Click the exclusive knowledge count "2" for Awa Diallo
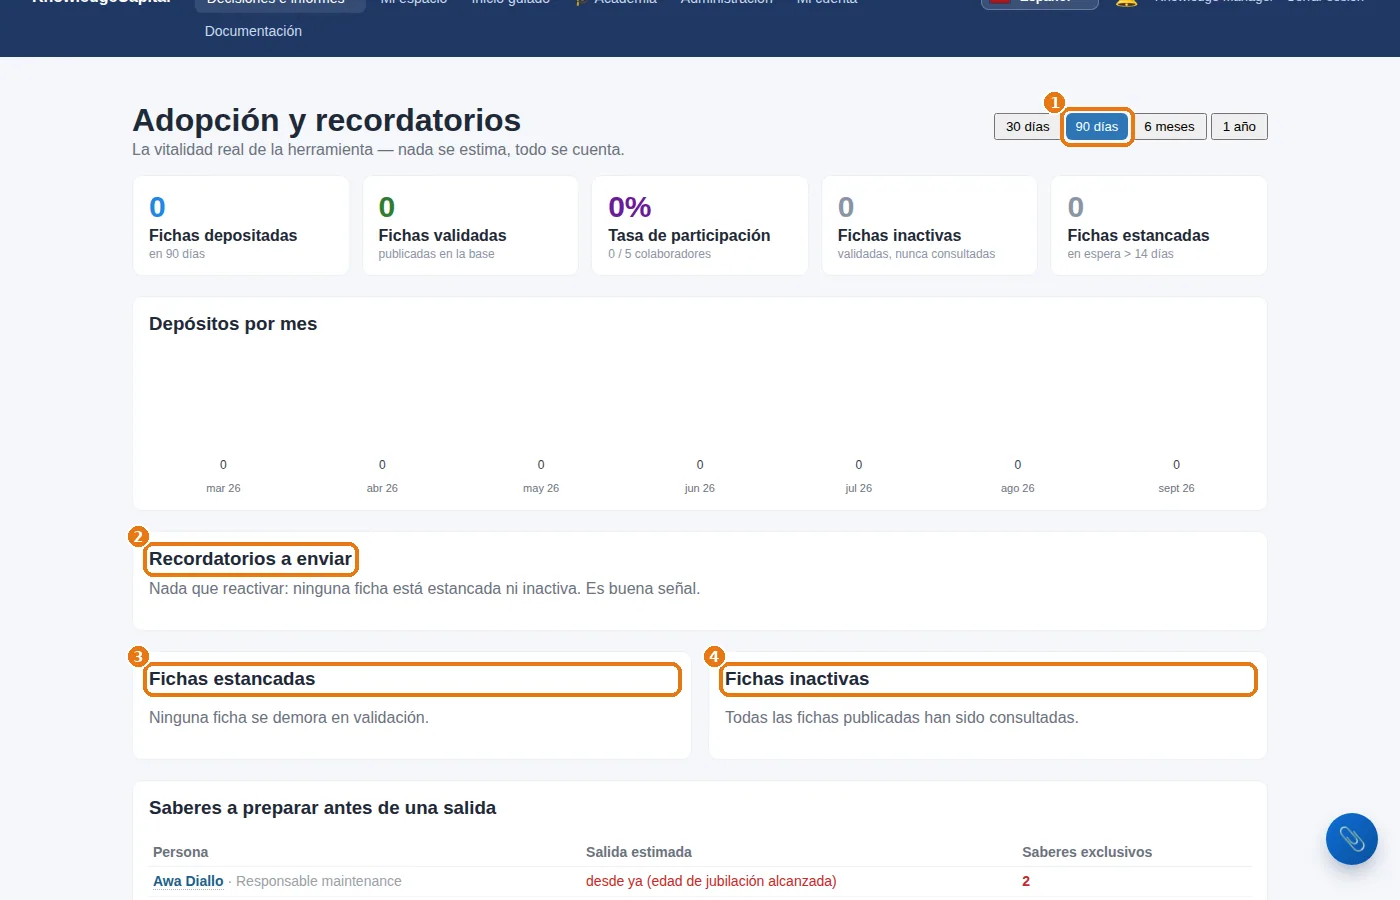This screenshot has width=1400, height=900. click(1026, 881)
